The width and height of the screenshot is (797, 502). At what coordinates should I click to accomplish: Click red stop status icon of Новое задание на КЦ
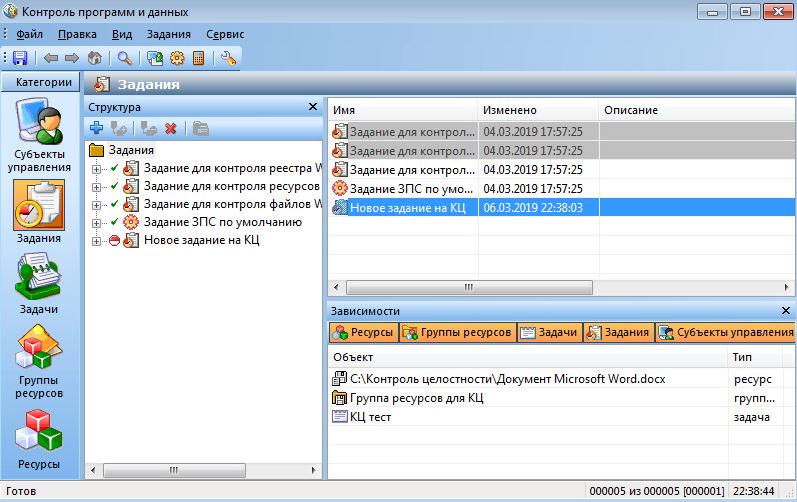[x=114, y=240]
